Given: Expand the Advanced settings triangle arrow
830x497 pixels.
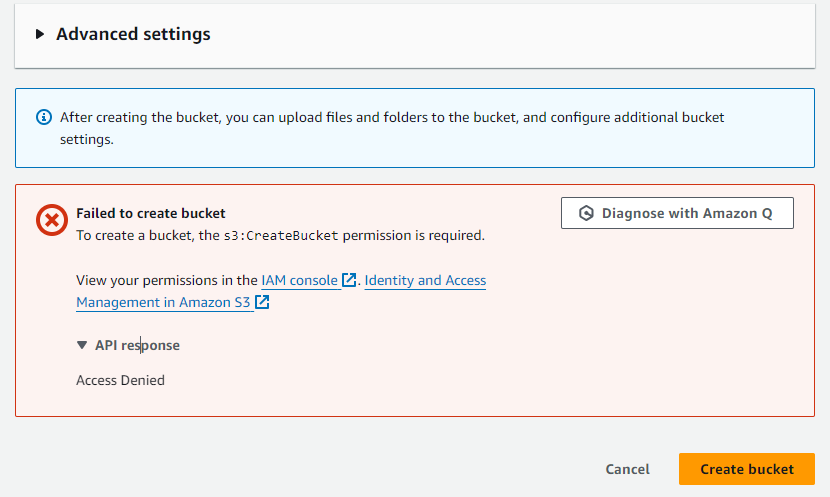Looking at the screenshot, I should 40,34.
